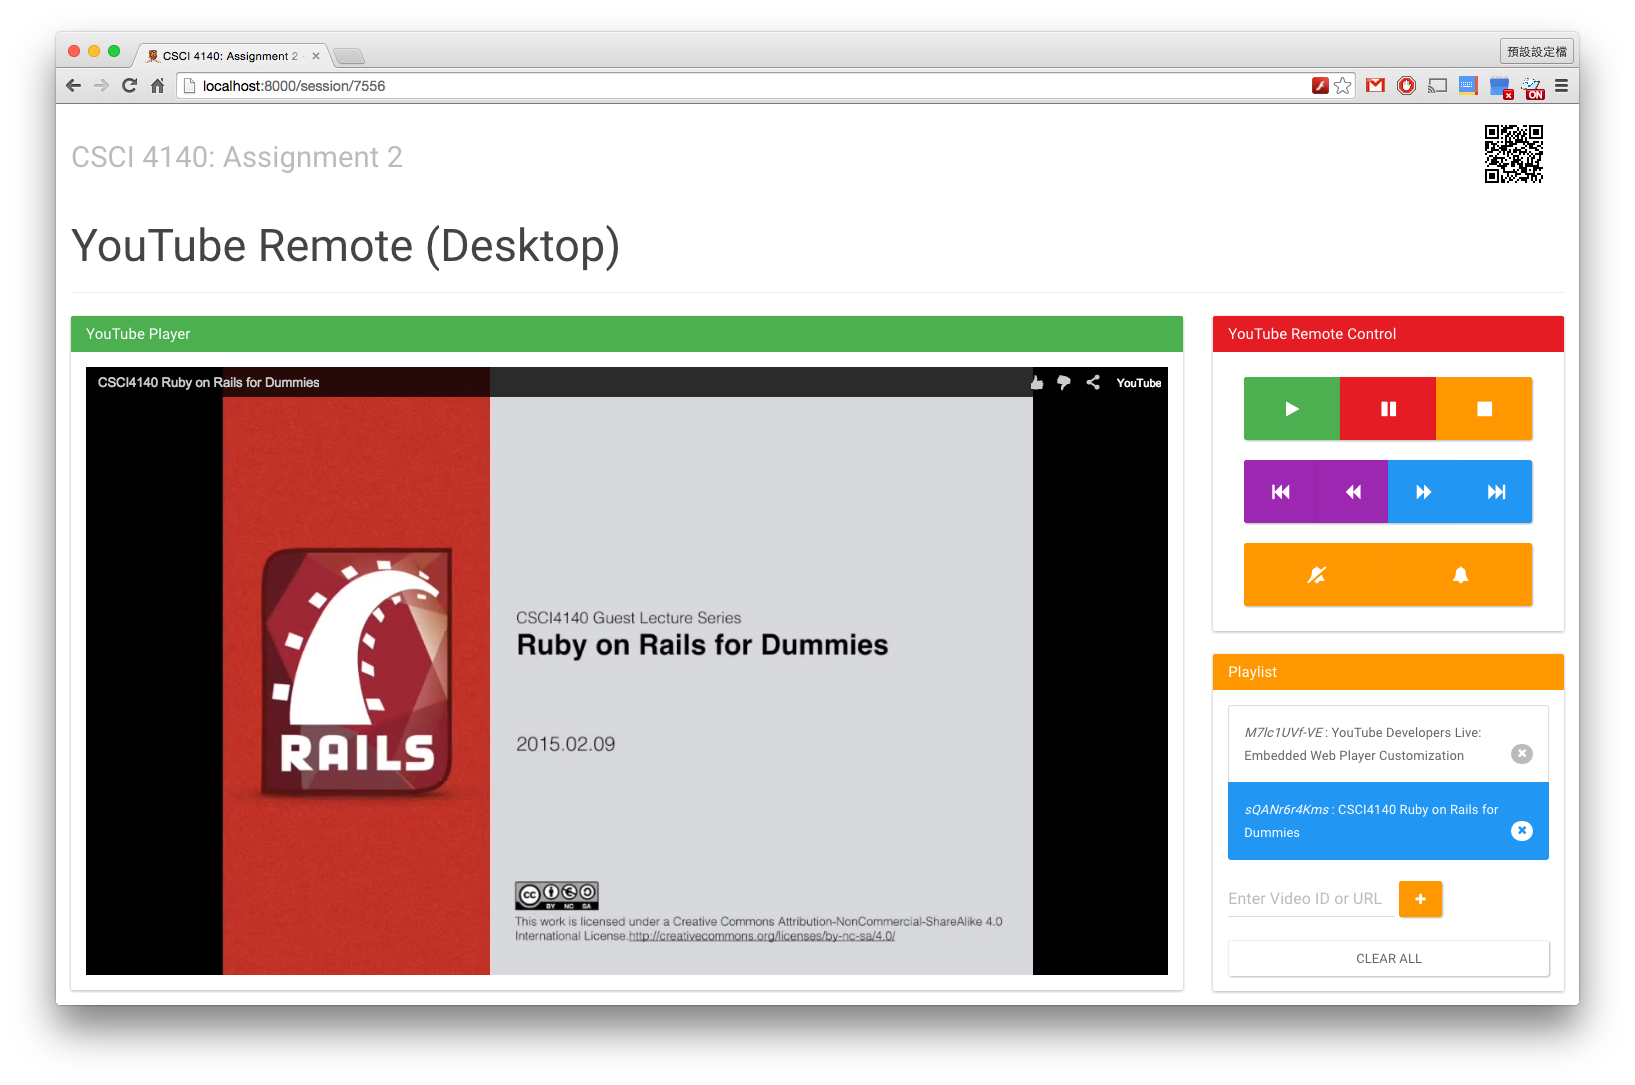This screenshot has width=1635, height=1085.
Task: Open the red circular power extension icon
Action: point(1407,86)
